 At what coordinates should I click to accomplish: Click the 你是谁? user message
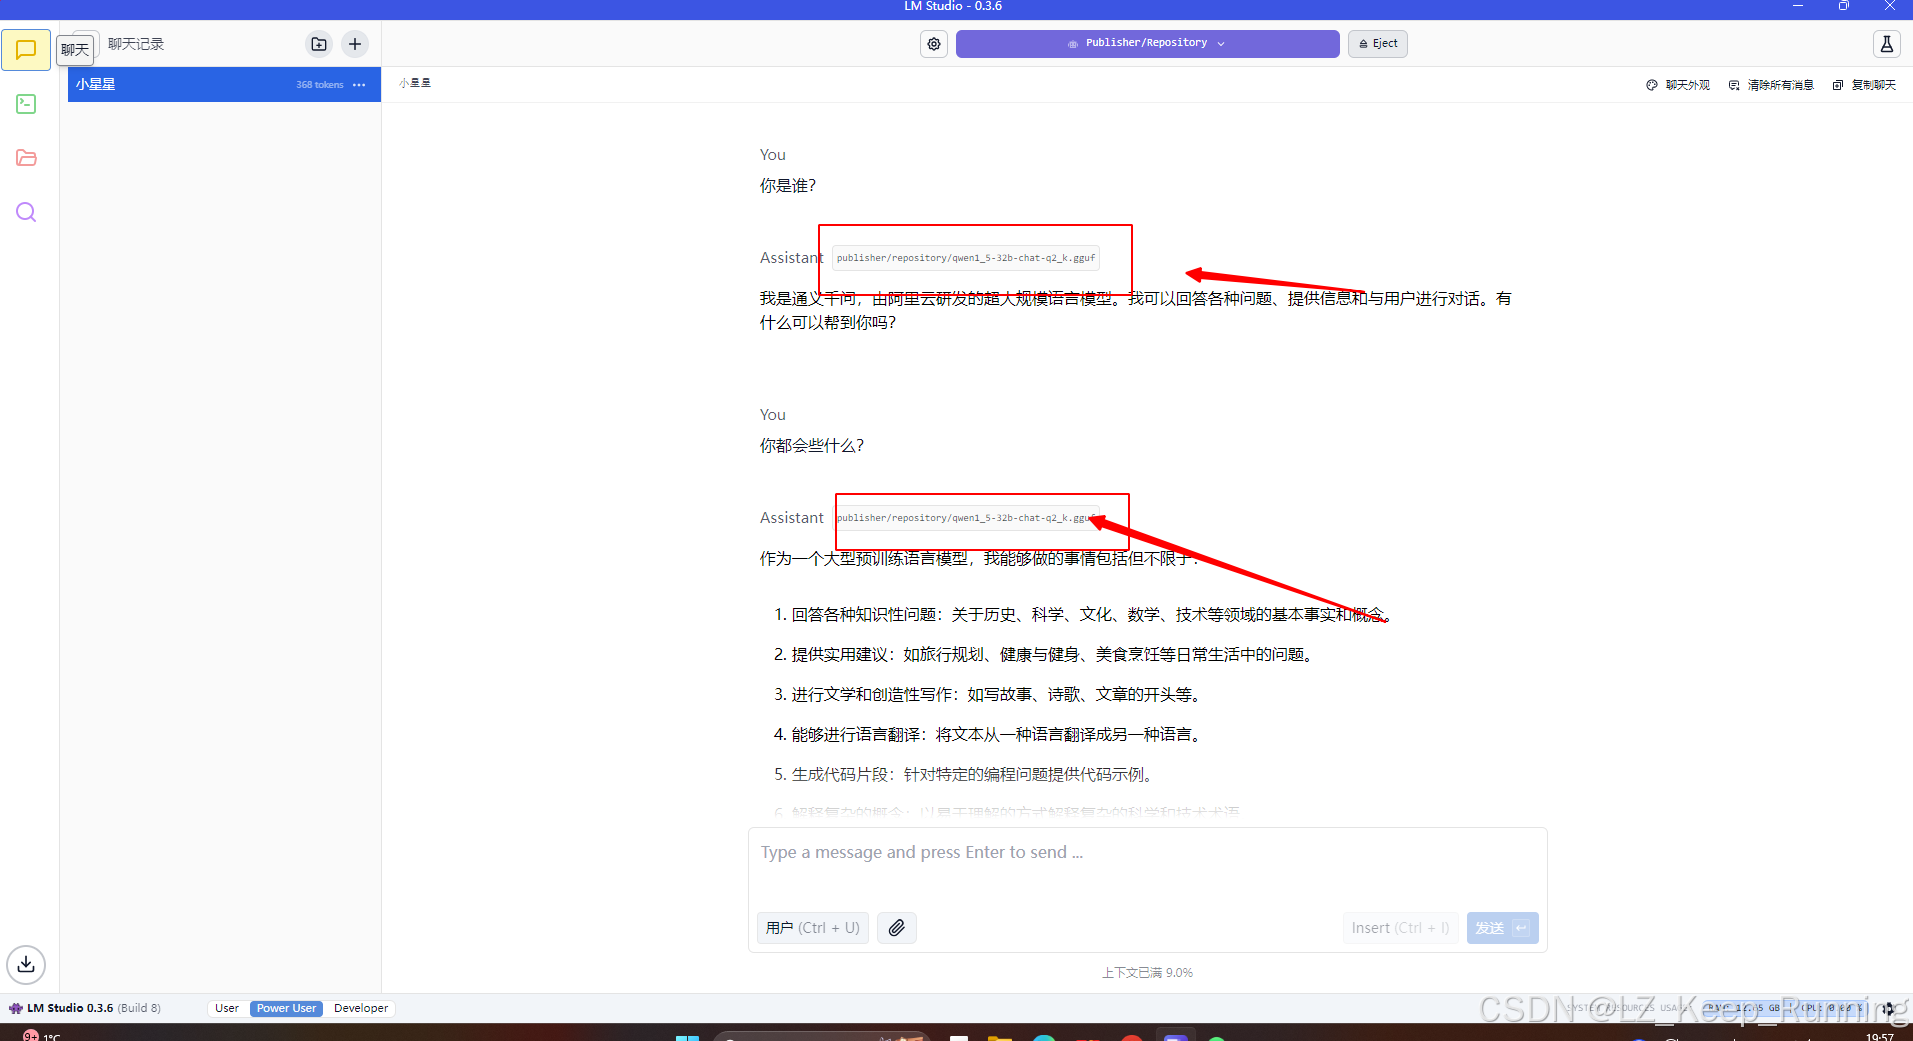788,186
